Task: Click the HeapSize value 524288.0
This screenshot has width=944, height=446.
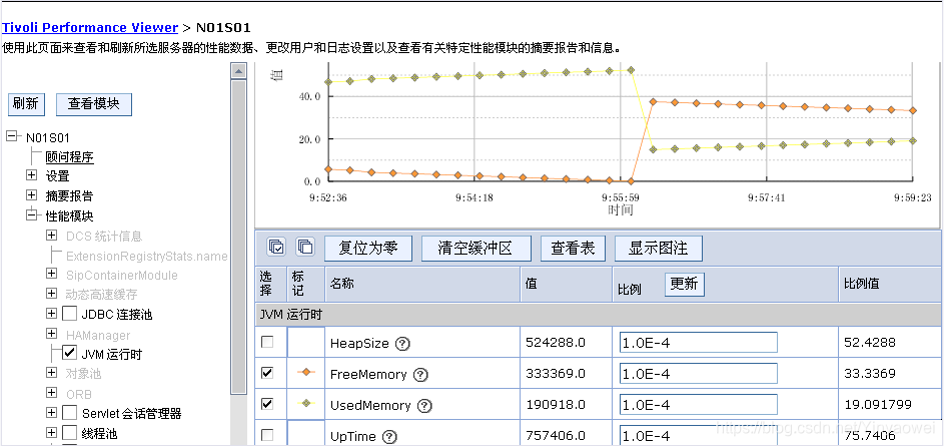Action: (555, 343)
